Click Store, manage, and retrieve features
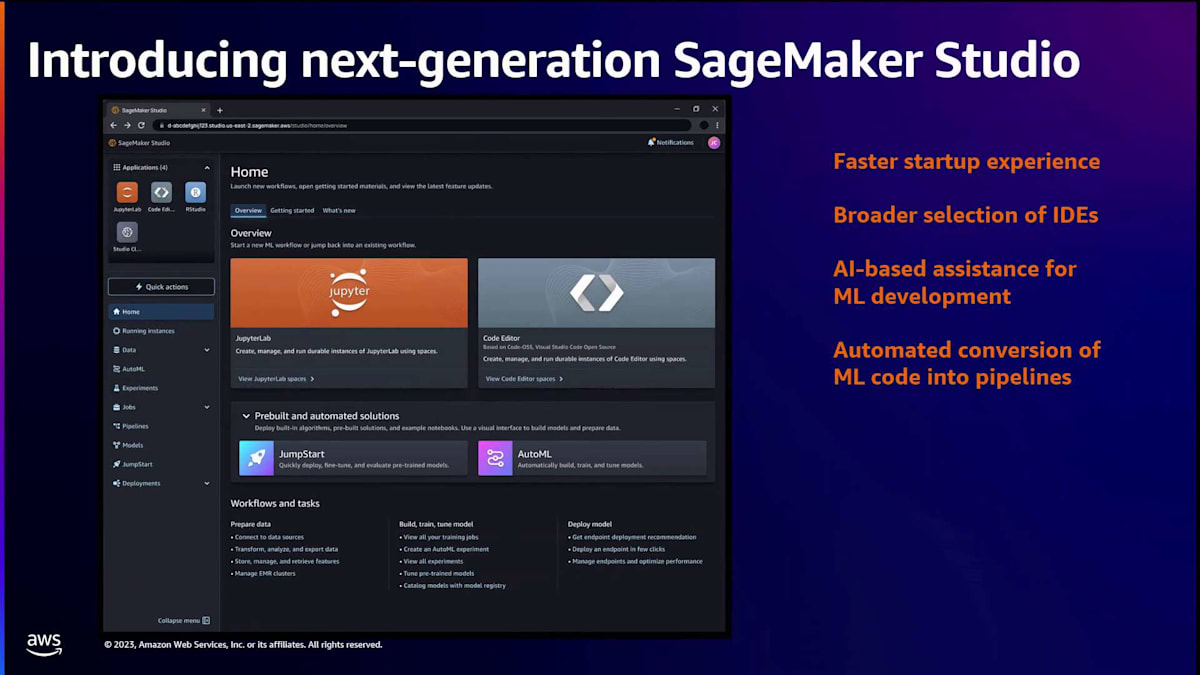 coord(285,561)
